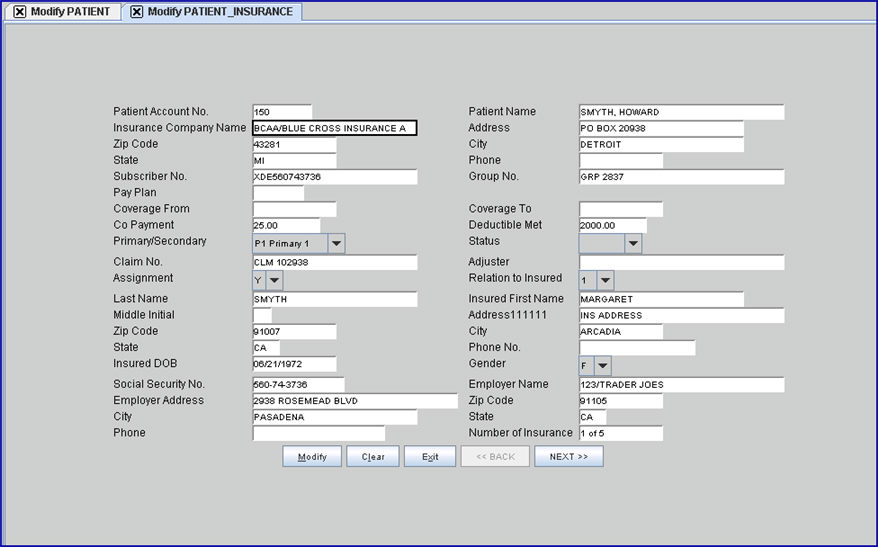Click the Modify button

click(312, 456)
